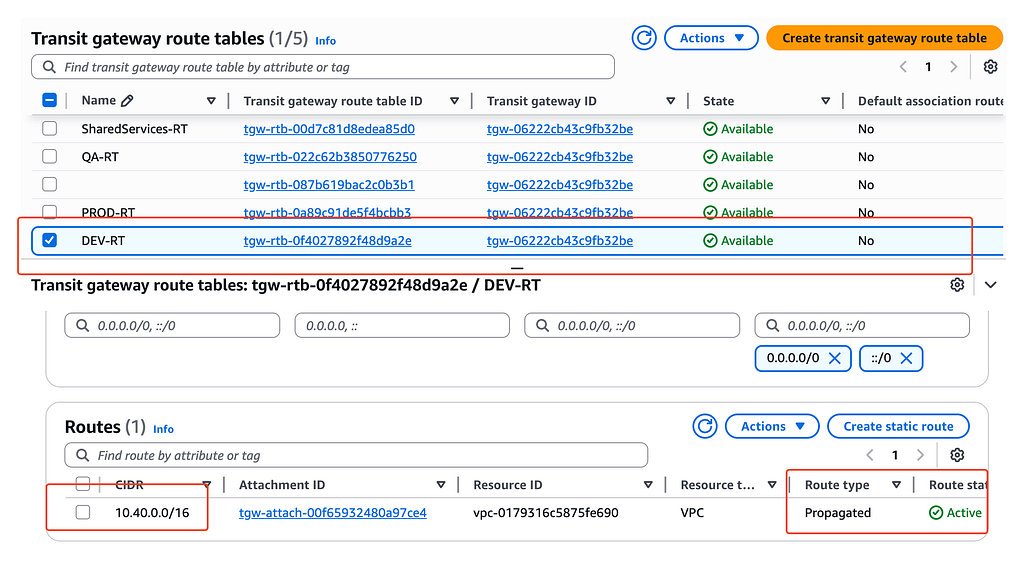Screen dimensions: 1024x563
Task: Toggle the select-all routes checkbox
Action: pos(83,484)
